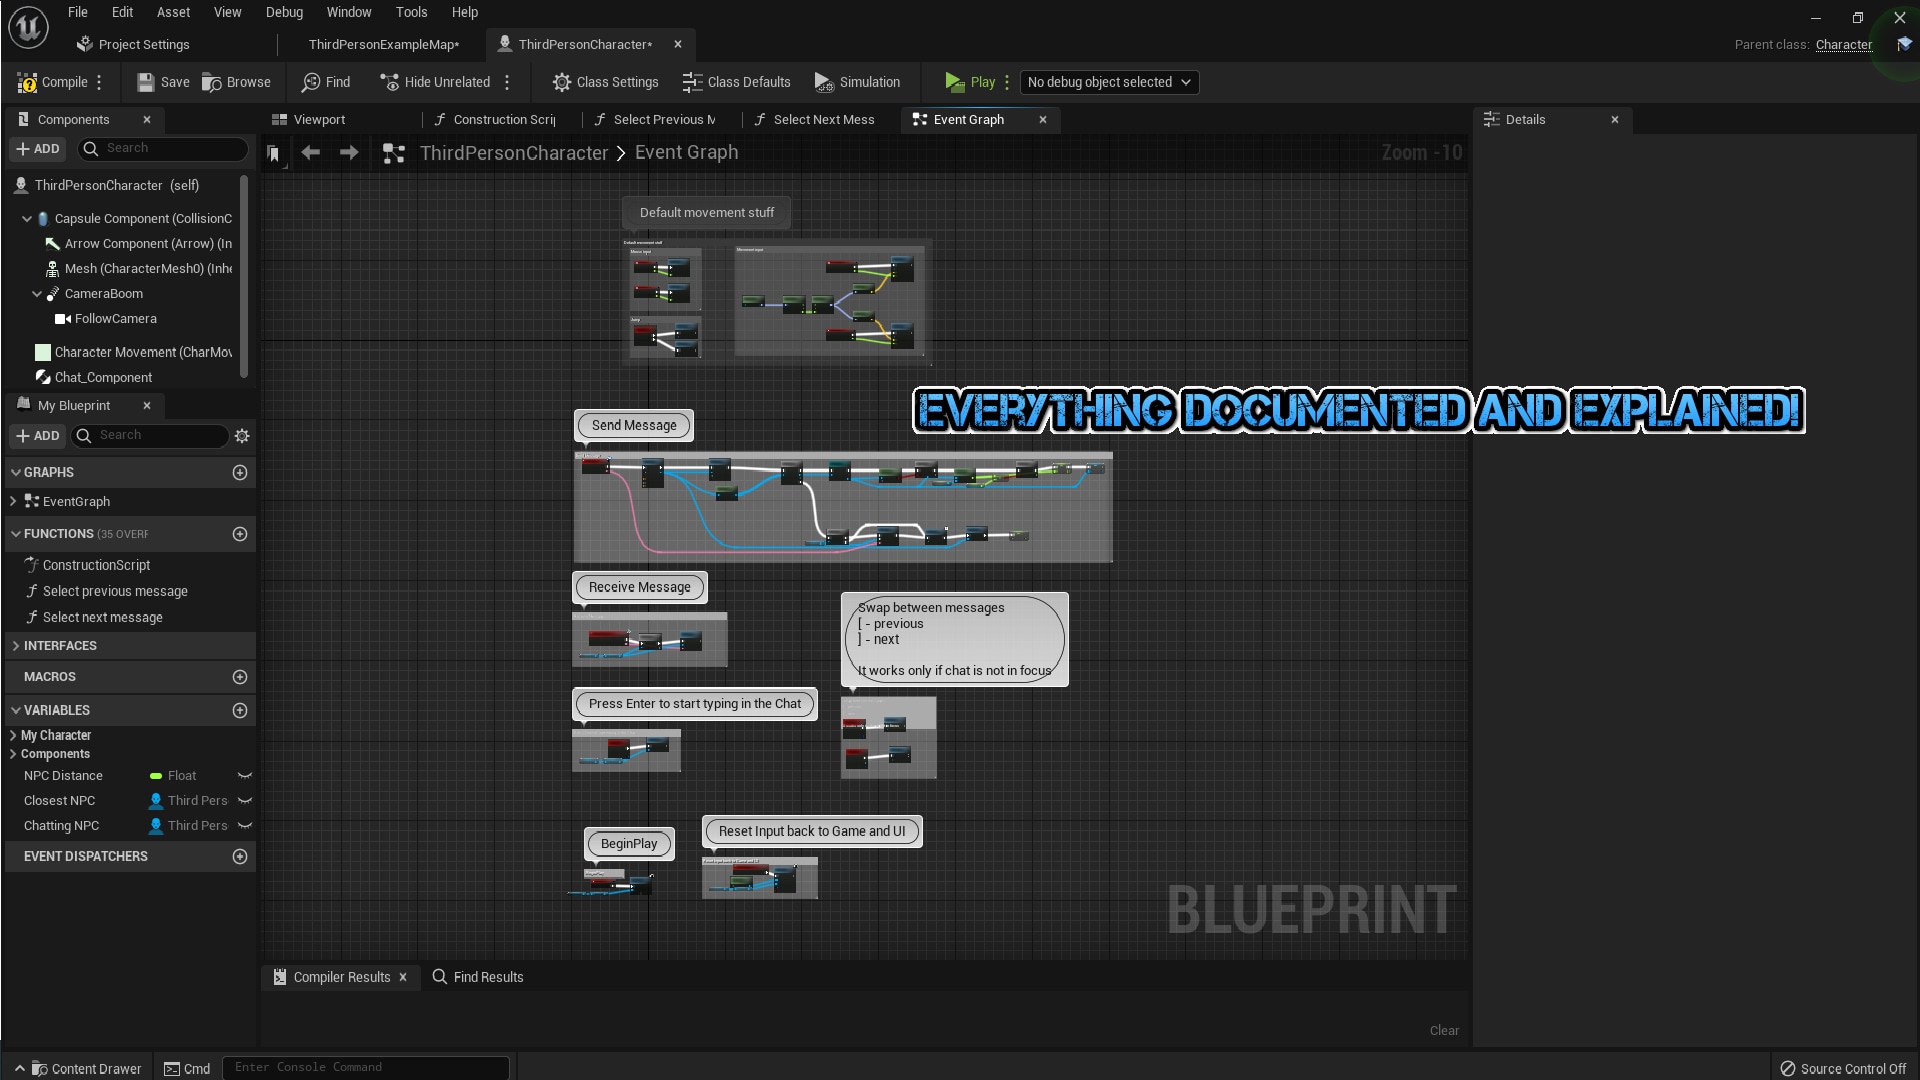Image resolution: width=1920 pixels, height=1080 pixels.
Task: Toggle Source Control Off in status bar
Action: click(1845, 1068)
